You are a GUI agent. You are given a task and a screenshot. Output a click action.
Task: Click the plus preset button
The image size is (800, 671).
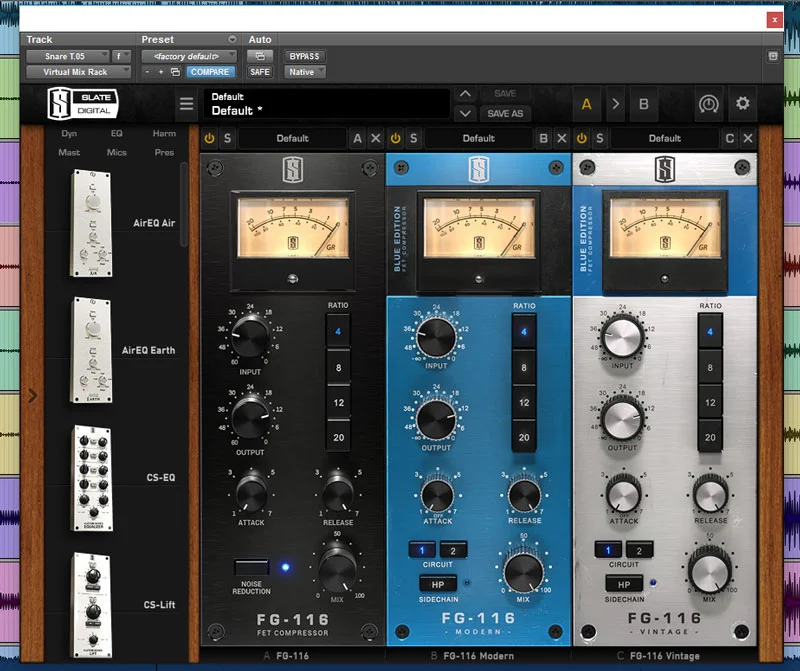click(x=161, y=72)
